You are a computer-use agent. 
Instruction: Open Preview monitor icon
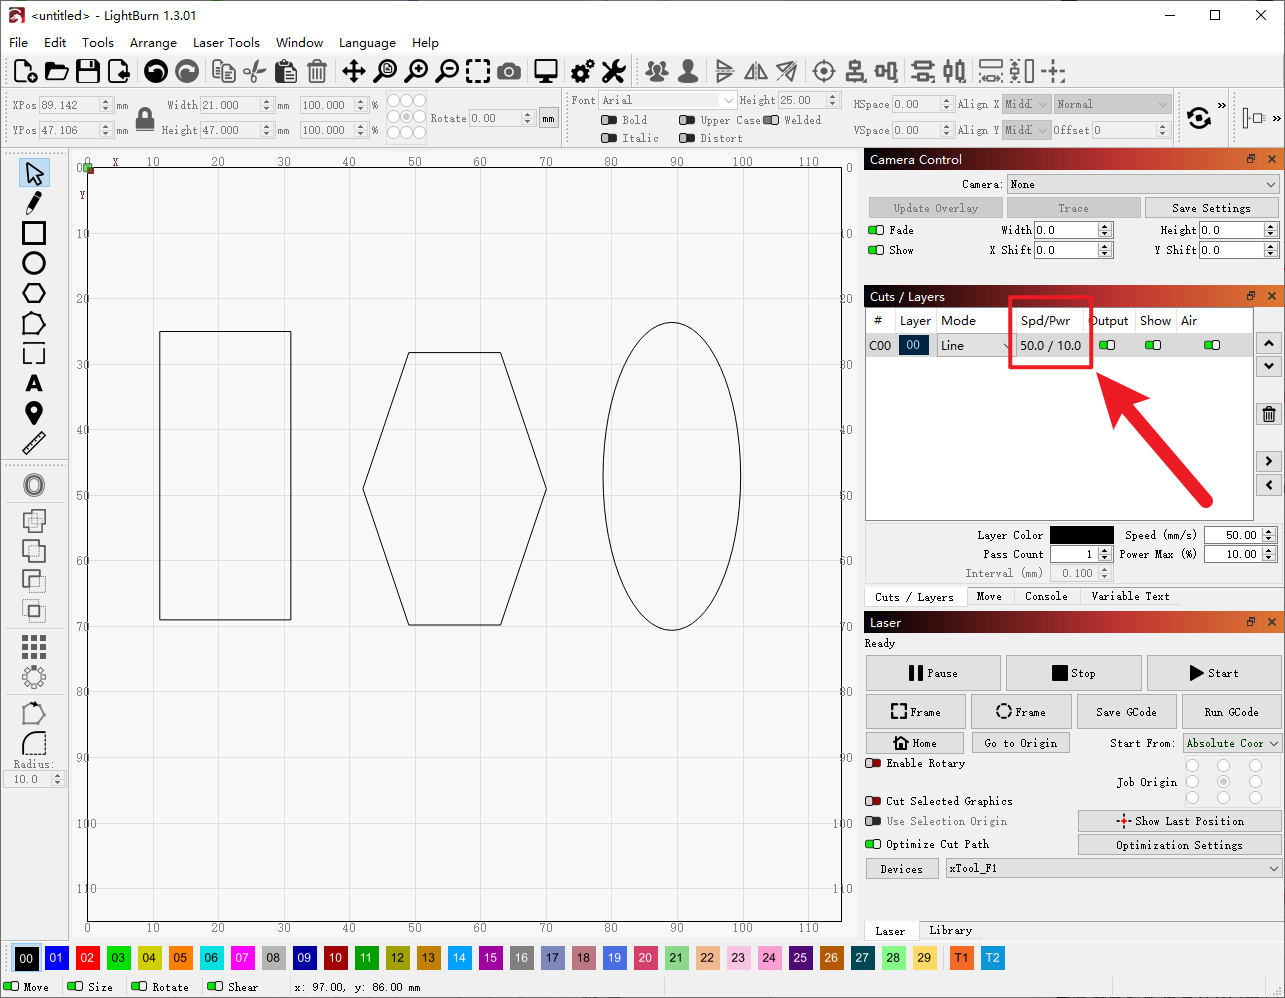point(546,71)
